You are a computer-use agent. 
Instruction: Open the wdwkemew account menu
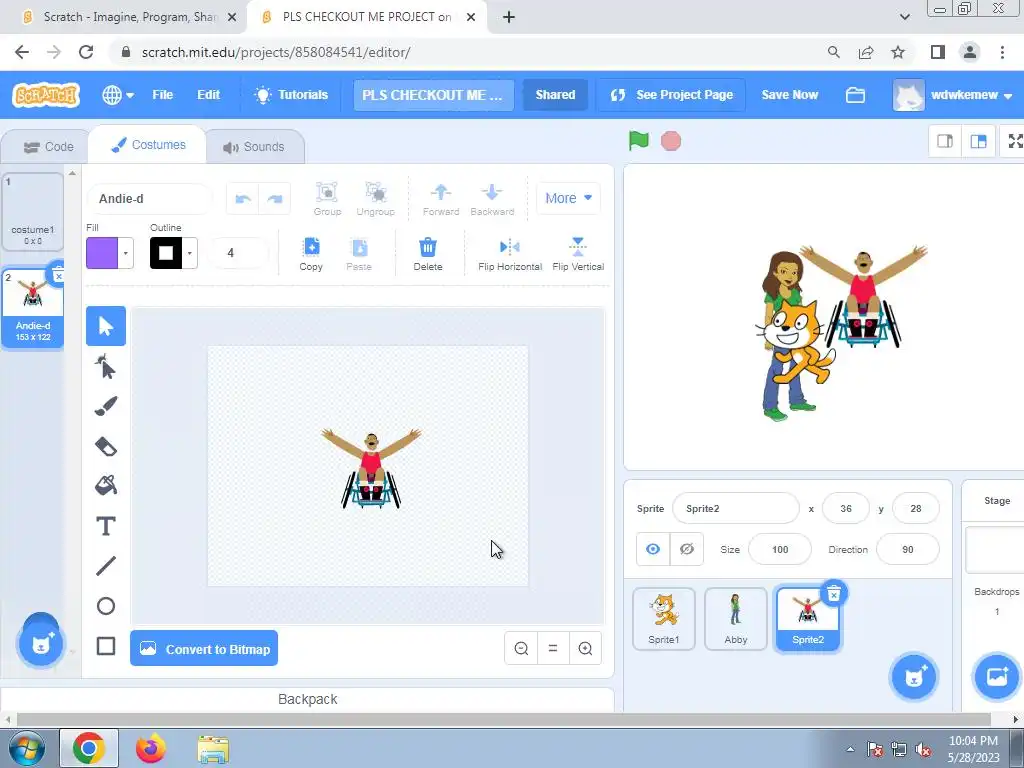953,95
